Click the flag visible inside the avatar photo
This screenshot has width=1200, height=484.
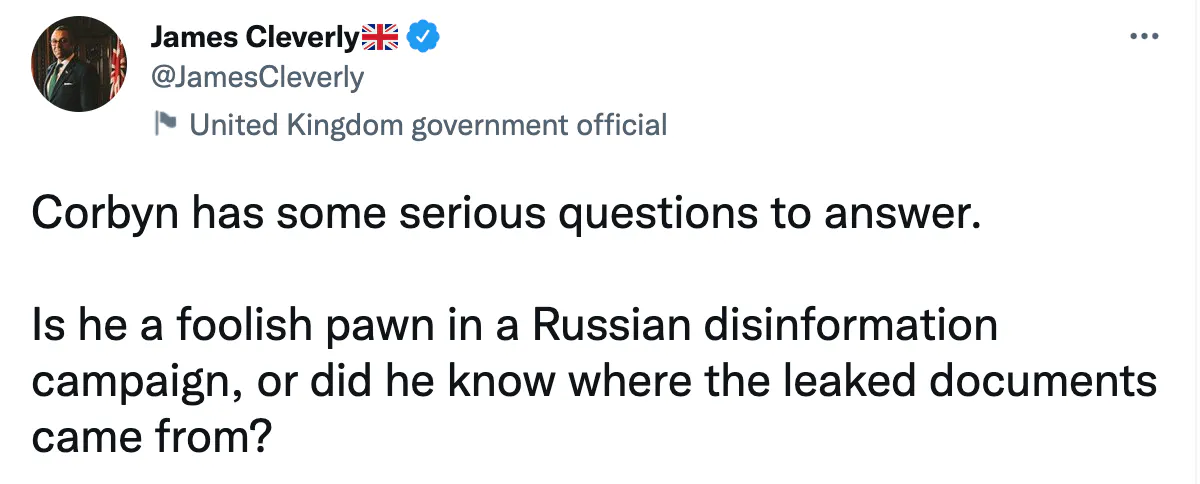(116, 66)
